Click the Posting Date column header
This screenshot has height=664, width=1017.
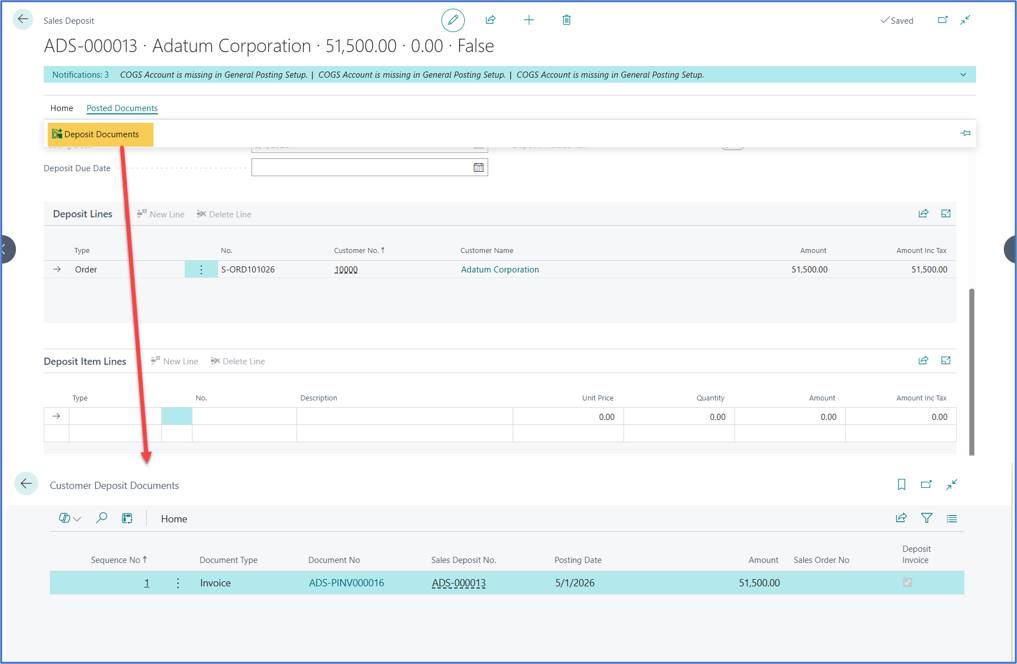[x=577, y=560]
